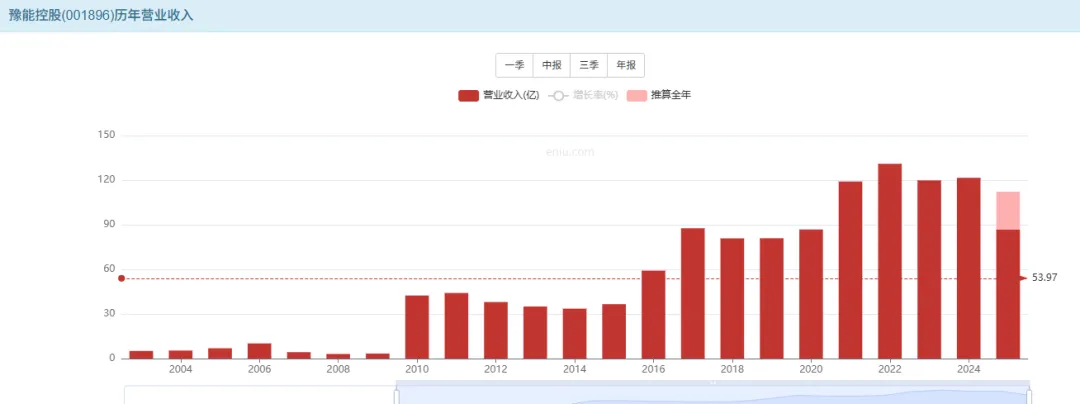Click the 2024 revenue bar
The image size is (1080, 404).
(x=968, y=268)
